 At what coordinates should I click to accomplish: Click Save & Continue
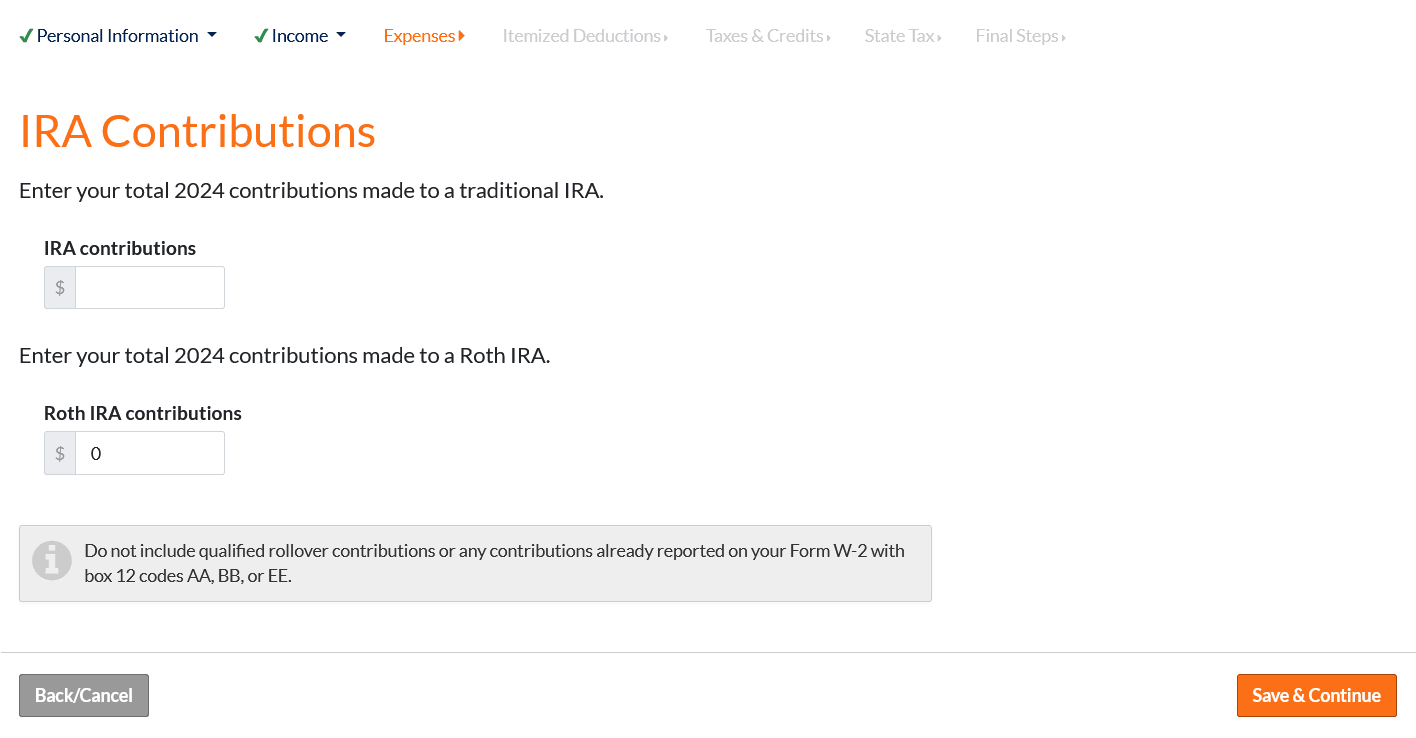point(1316,695)
